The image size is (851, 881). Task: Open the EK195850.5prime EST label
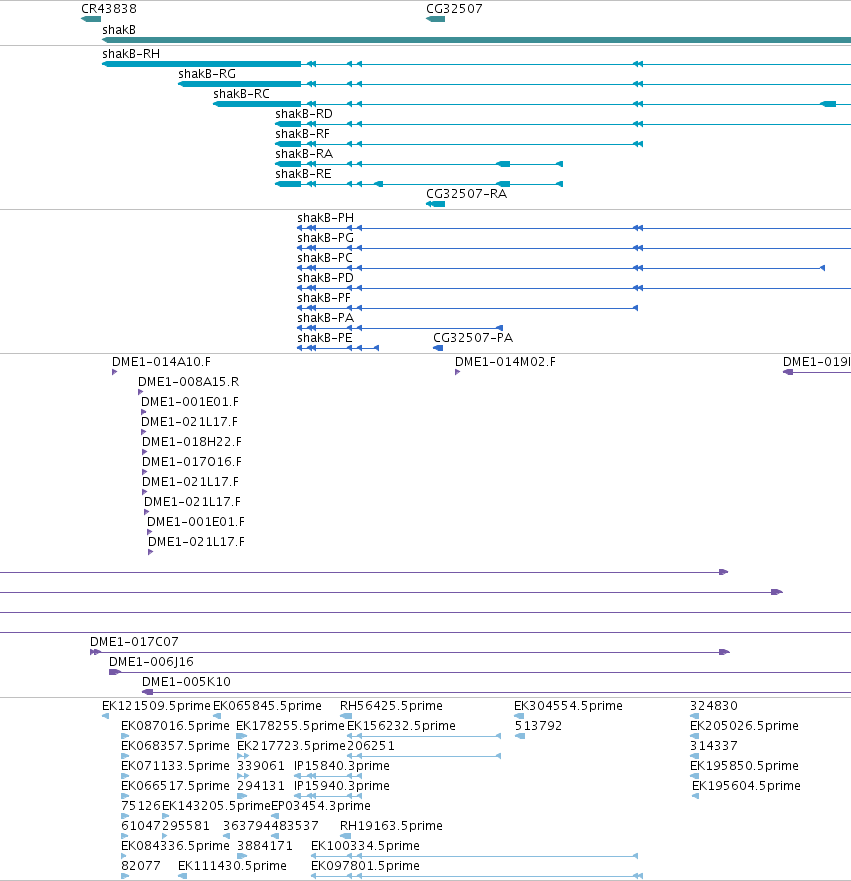coord(744,766)
